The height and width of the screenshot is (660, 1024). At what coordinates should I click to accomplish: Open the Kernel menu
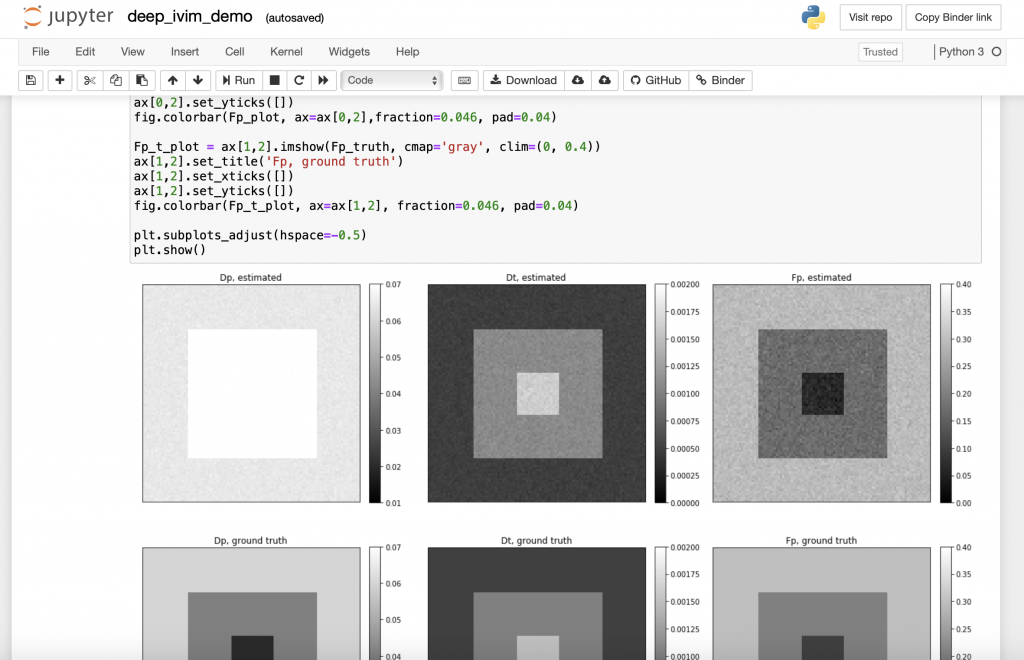tap(286, 52)
